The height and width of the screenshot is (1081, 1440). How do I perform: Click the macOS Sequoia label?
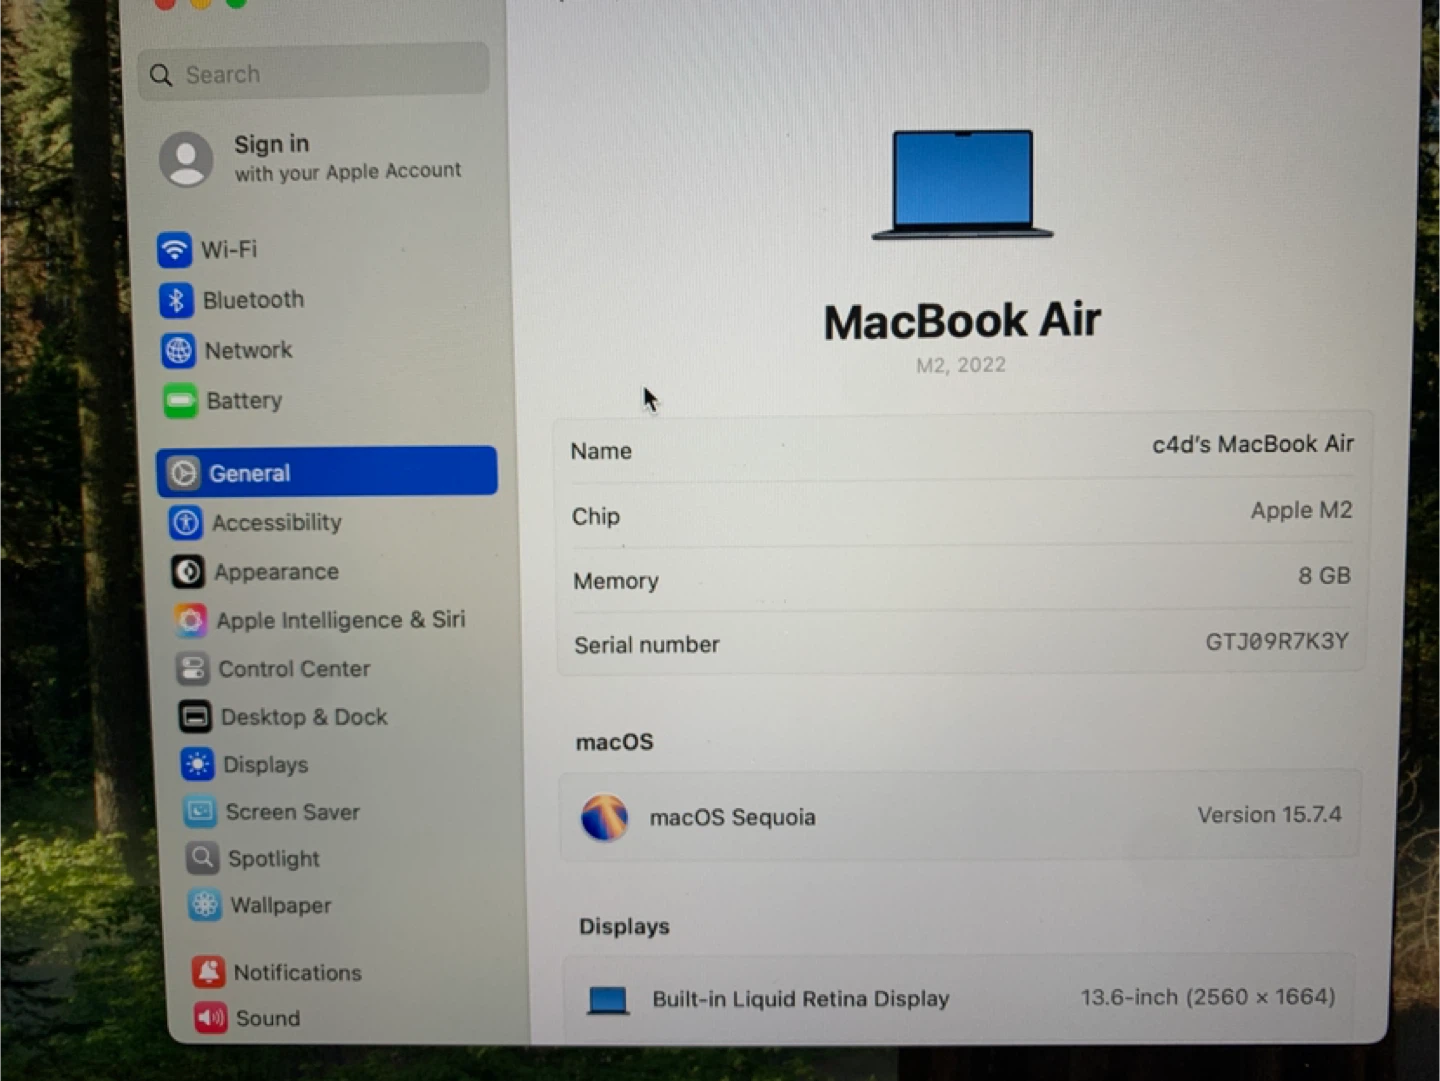pyautogui.click(x=732, y=818)
